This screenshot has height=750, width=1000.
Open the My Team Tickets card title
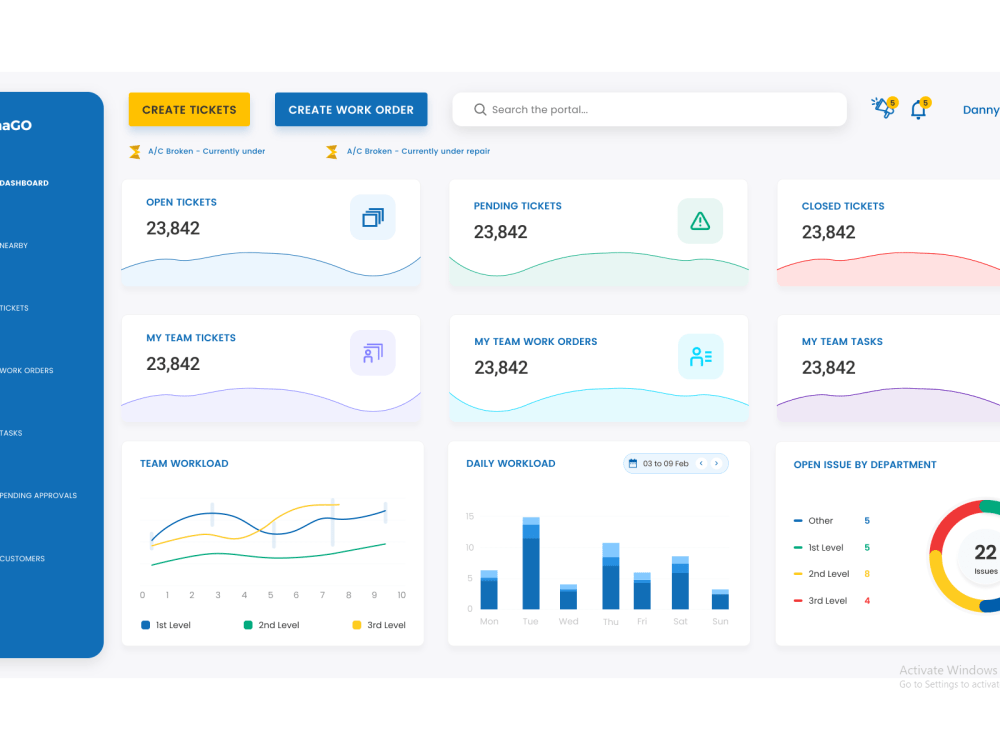pos(191,338)
